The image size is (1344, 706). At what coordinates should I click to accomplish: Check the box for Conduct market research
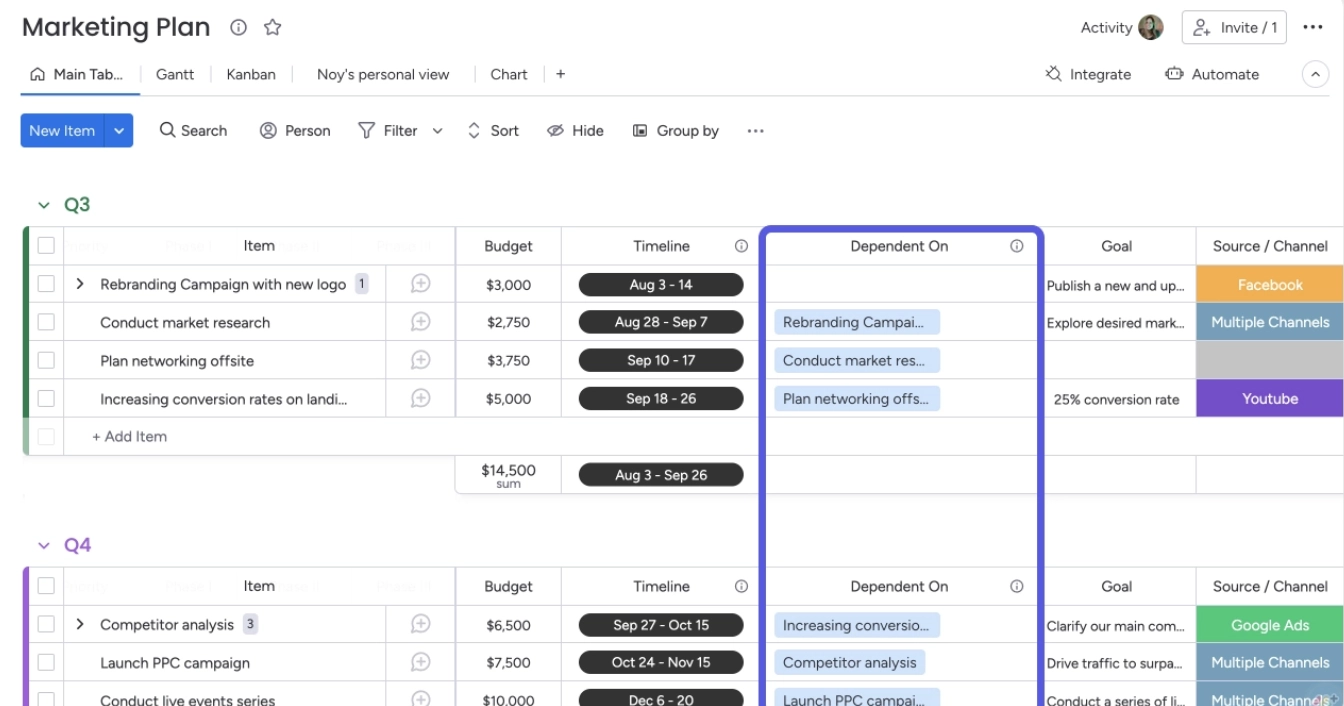pyautogui.click(x=46, y=322)
